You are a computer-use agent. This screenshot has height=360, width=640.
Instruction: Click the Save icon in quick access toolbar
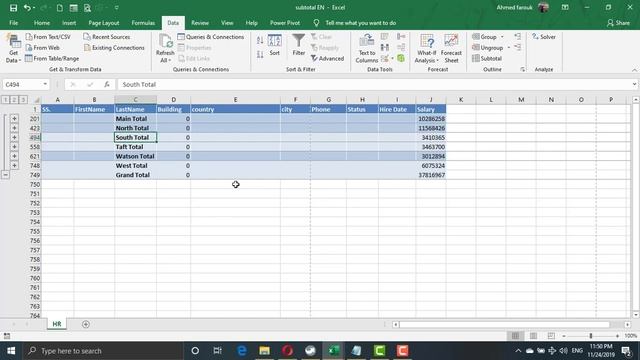(13, 8)
